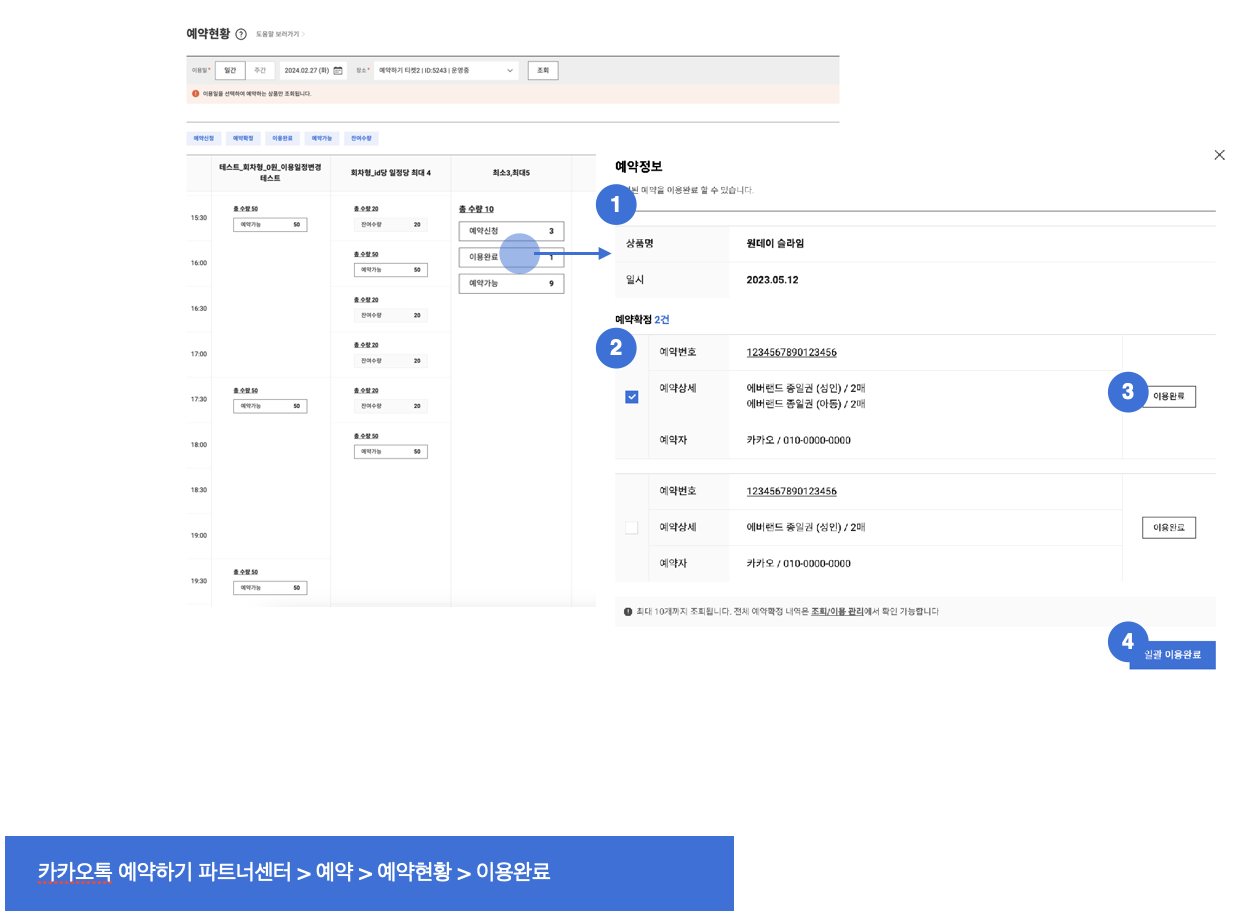Open the calendar date picker icon
Image resolution: width=1254 pixels, height=914 pixels.
click(338, 71)
